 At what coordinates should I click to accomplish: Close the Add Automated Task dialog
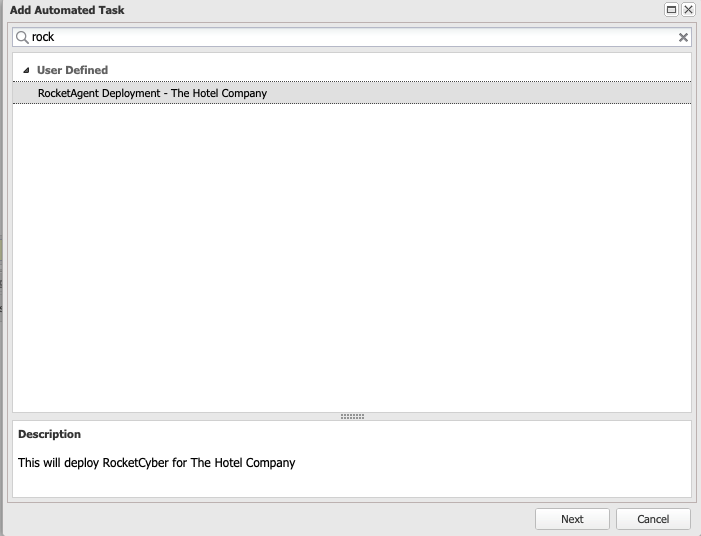point(688,9)
